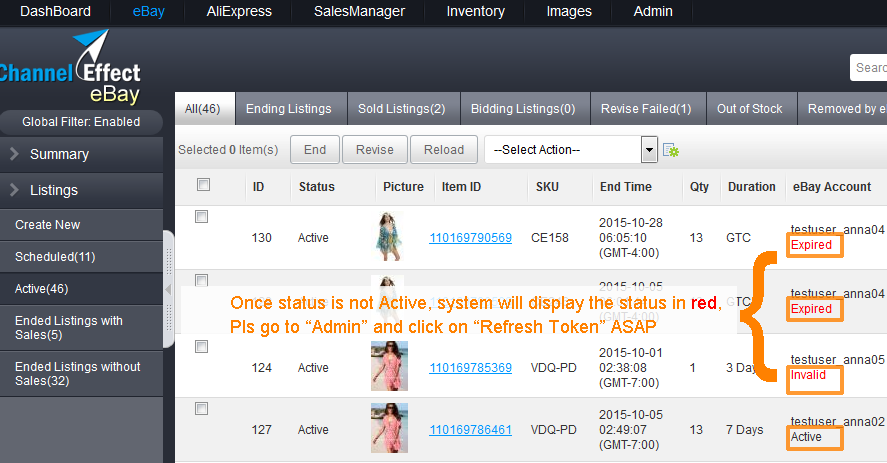This screenshot has width=887, height=463.
Task: Select Create New in sidebar
Action: coord(81,225)
